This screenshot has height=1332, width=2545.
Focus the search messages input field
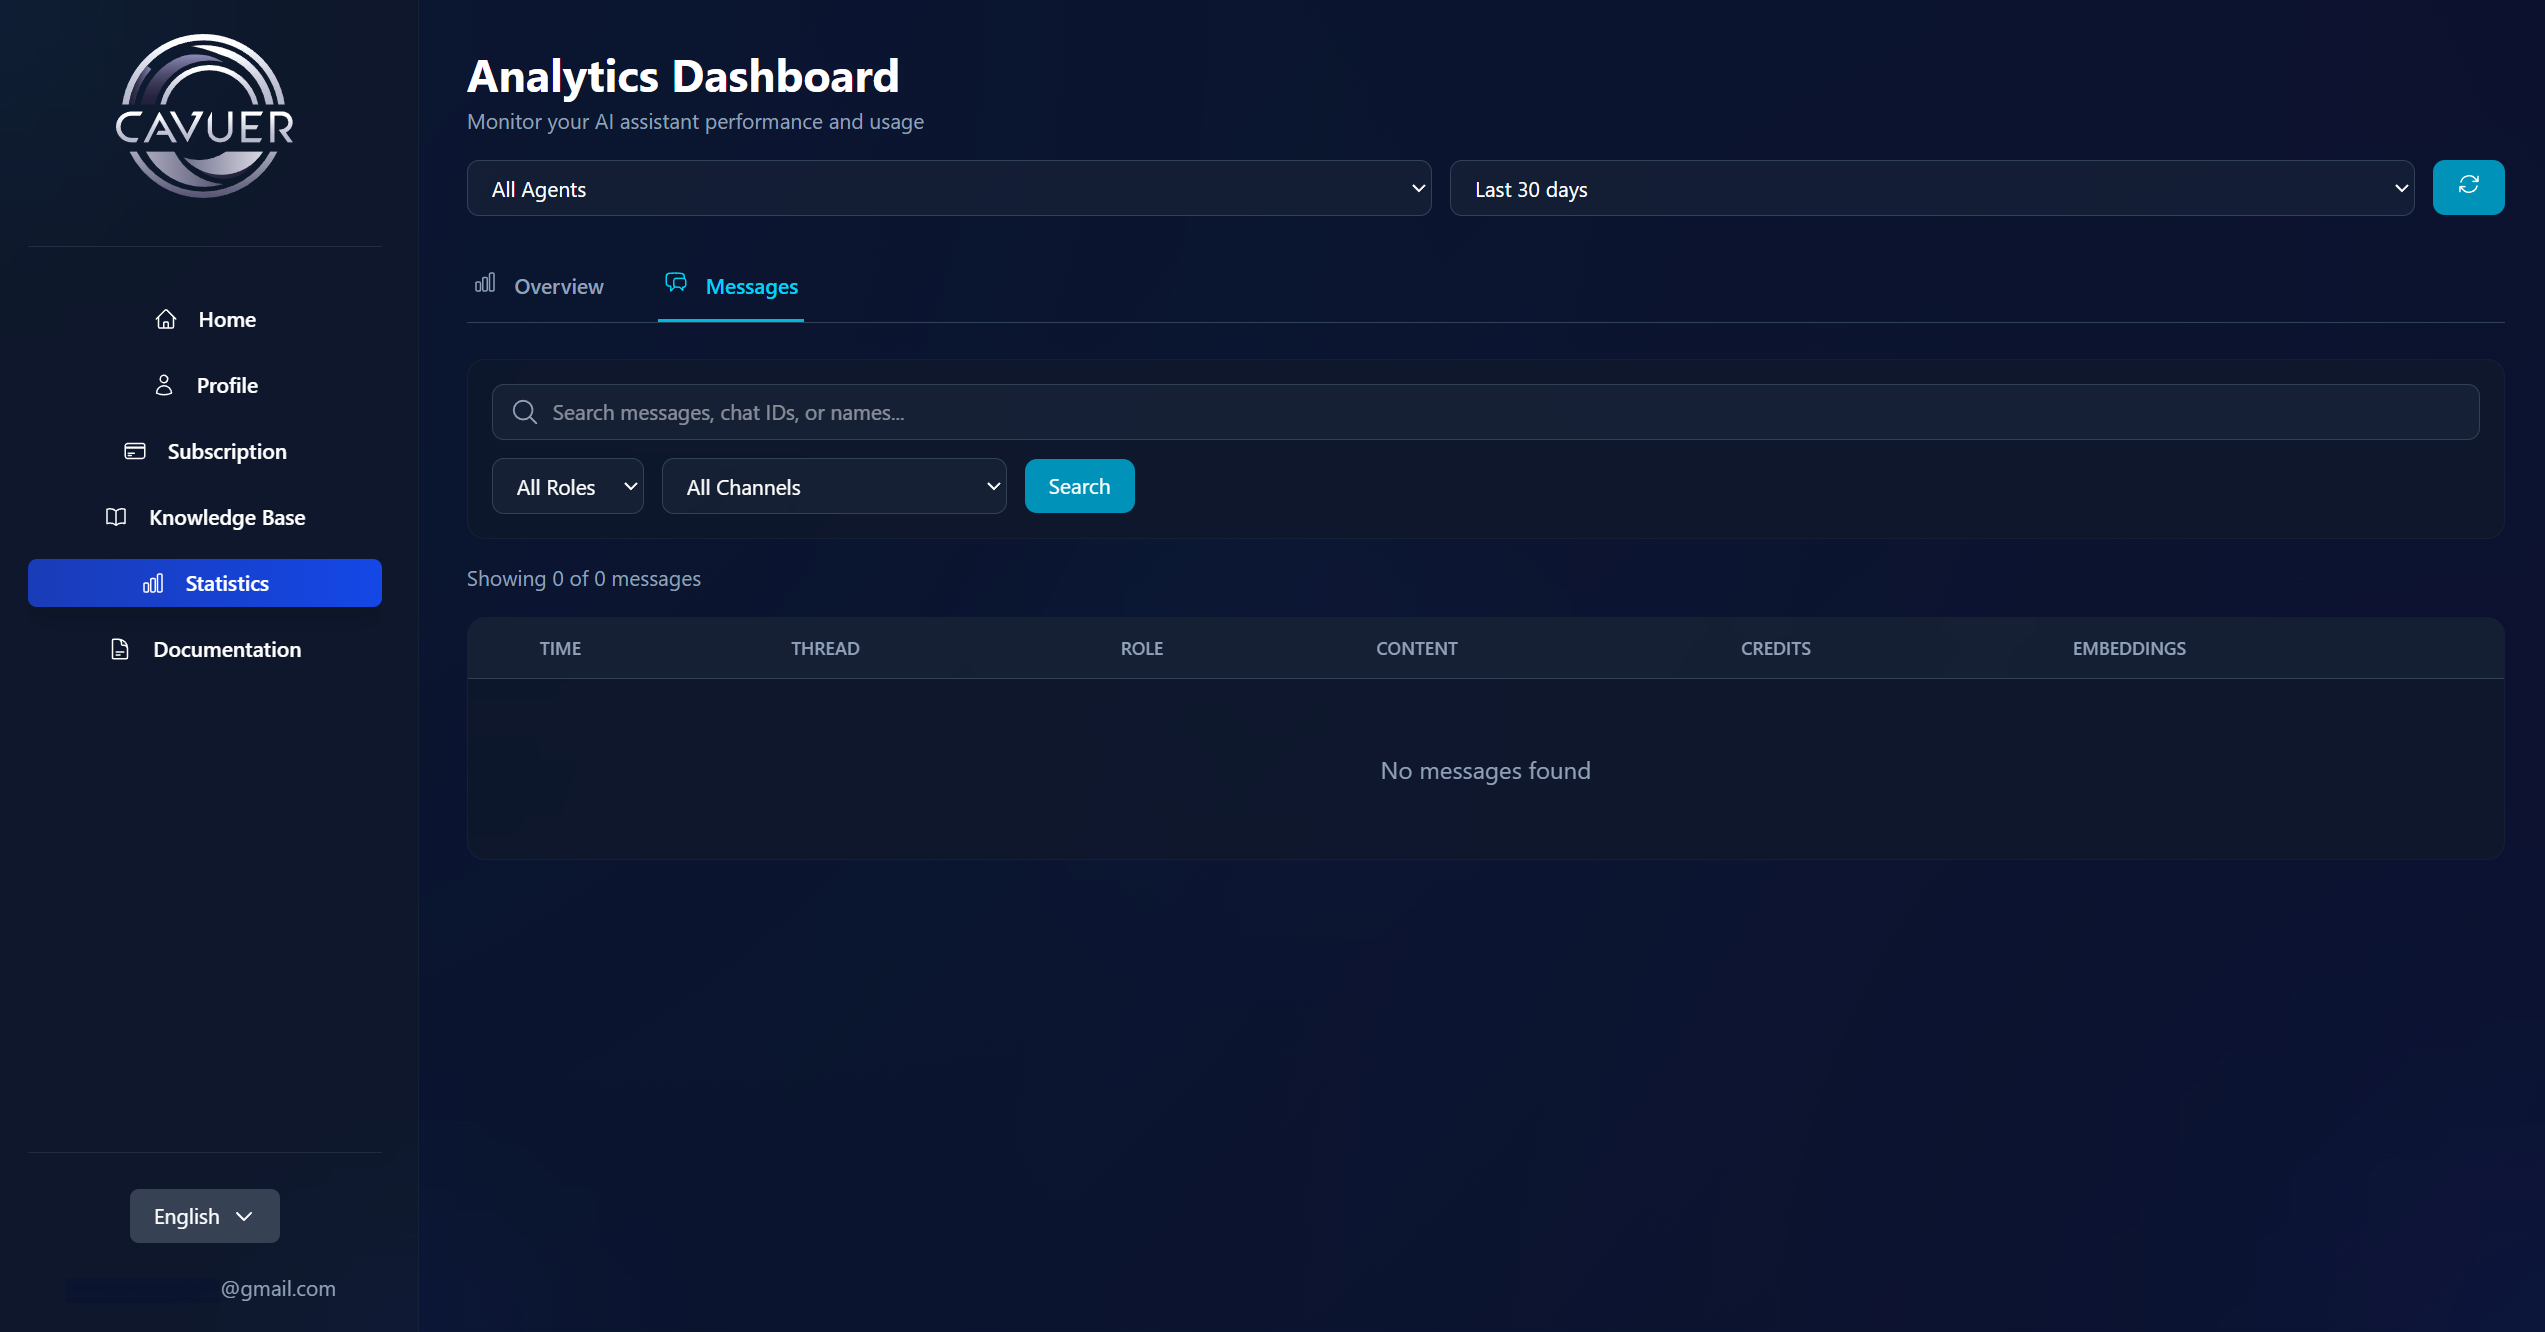coord(1500,412)
